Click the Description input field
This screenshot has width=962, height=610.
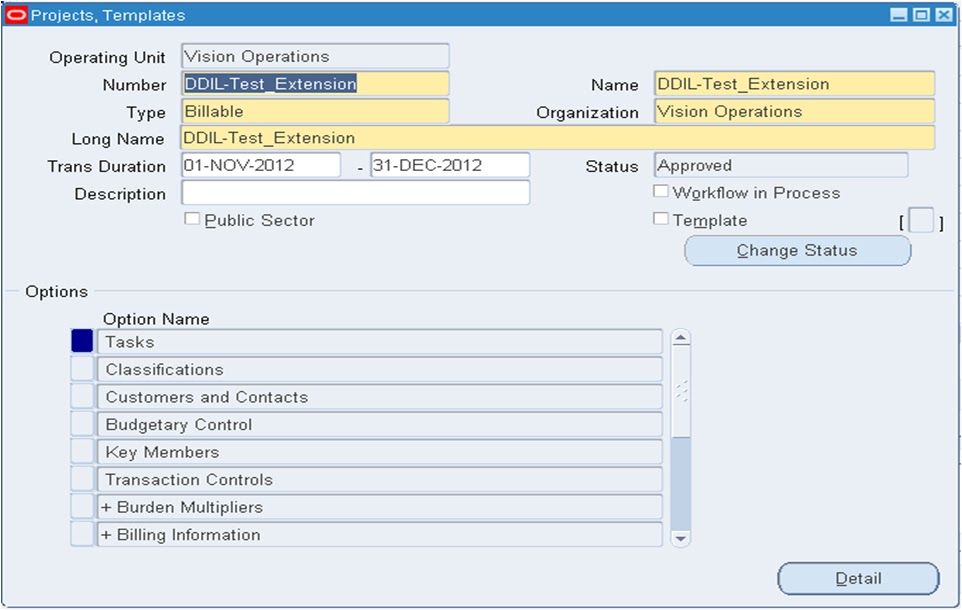(355, 193)
